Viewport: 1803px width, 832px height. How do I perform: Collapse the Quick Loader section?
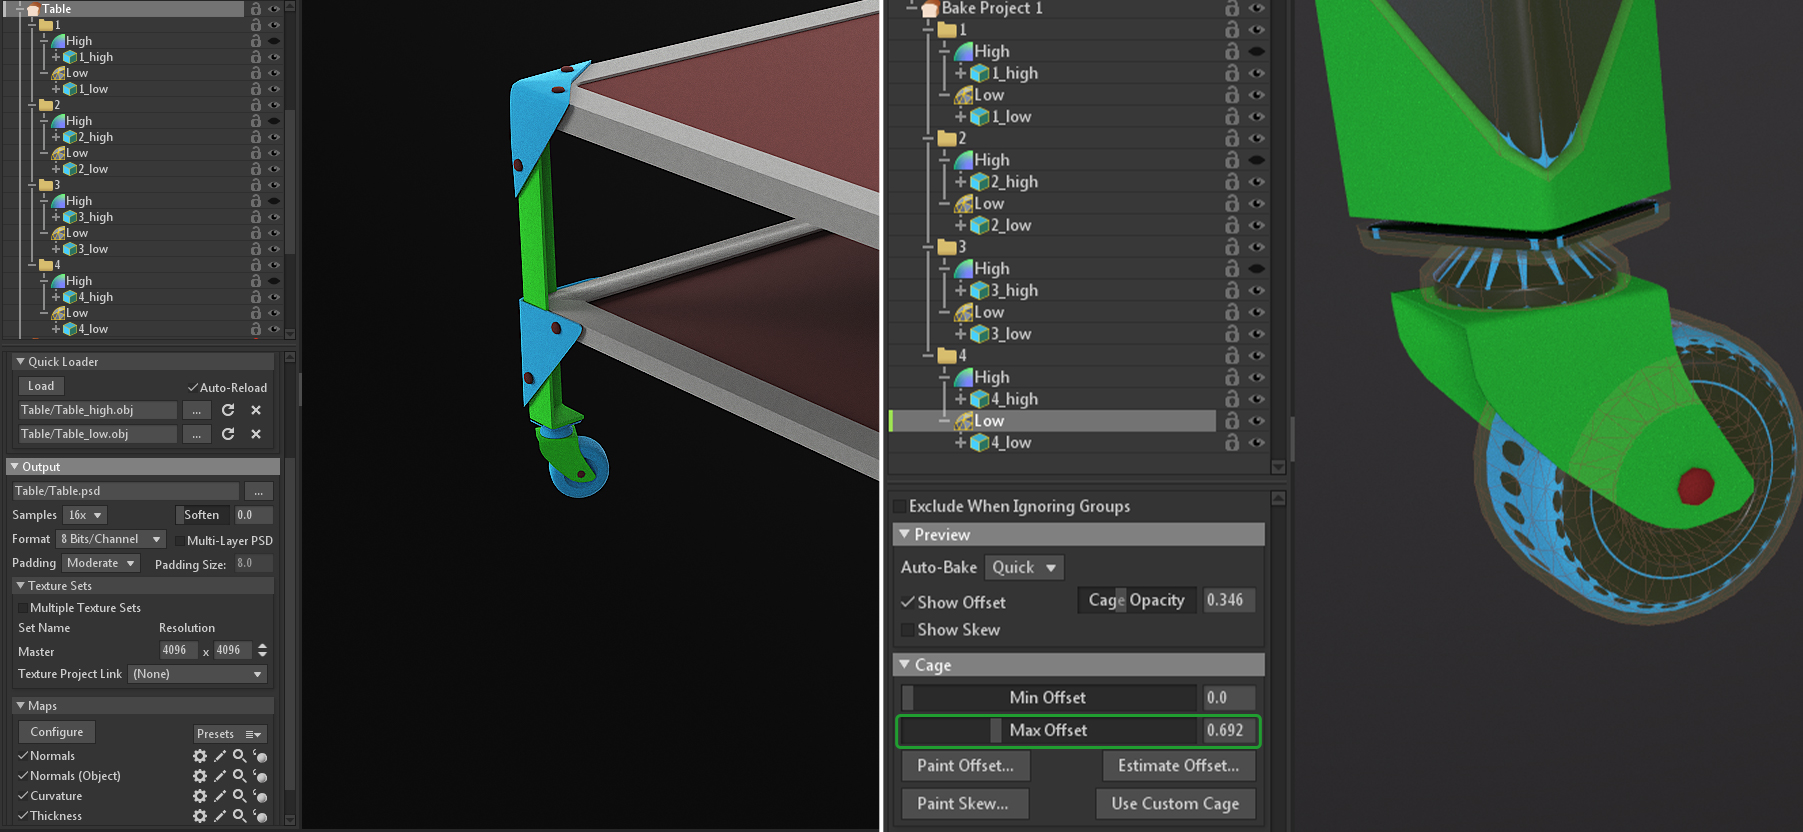click(20, 362)
